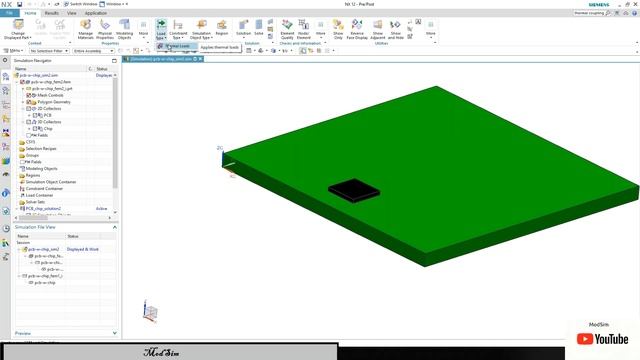The height and width of the screenshot is (360, 640).
Task: Select the Load Container tree item
Action: (39, 195)
